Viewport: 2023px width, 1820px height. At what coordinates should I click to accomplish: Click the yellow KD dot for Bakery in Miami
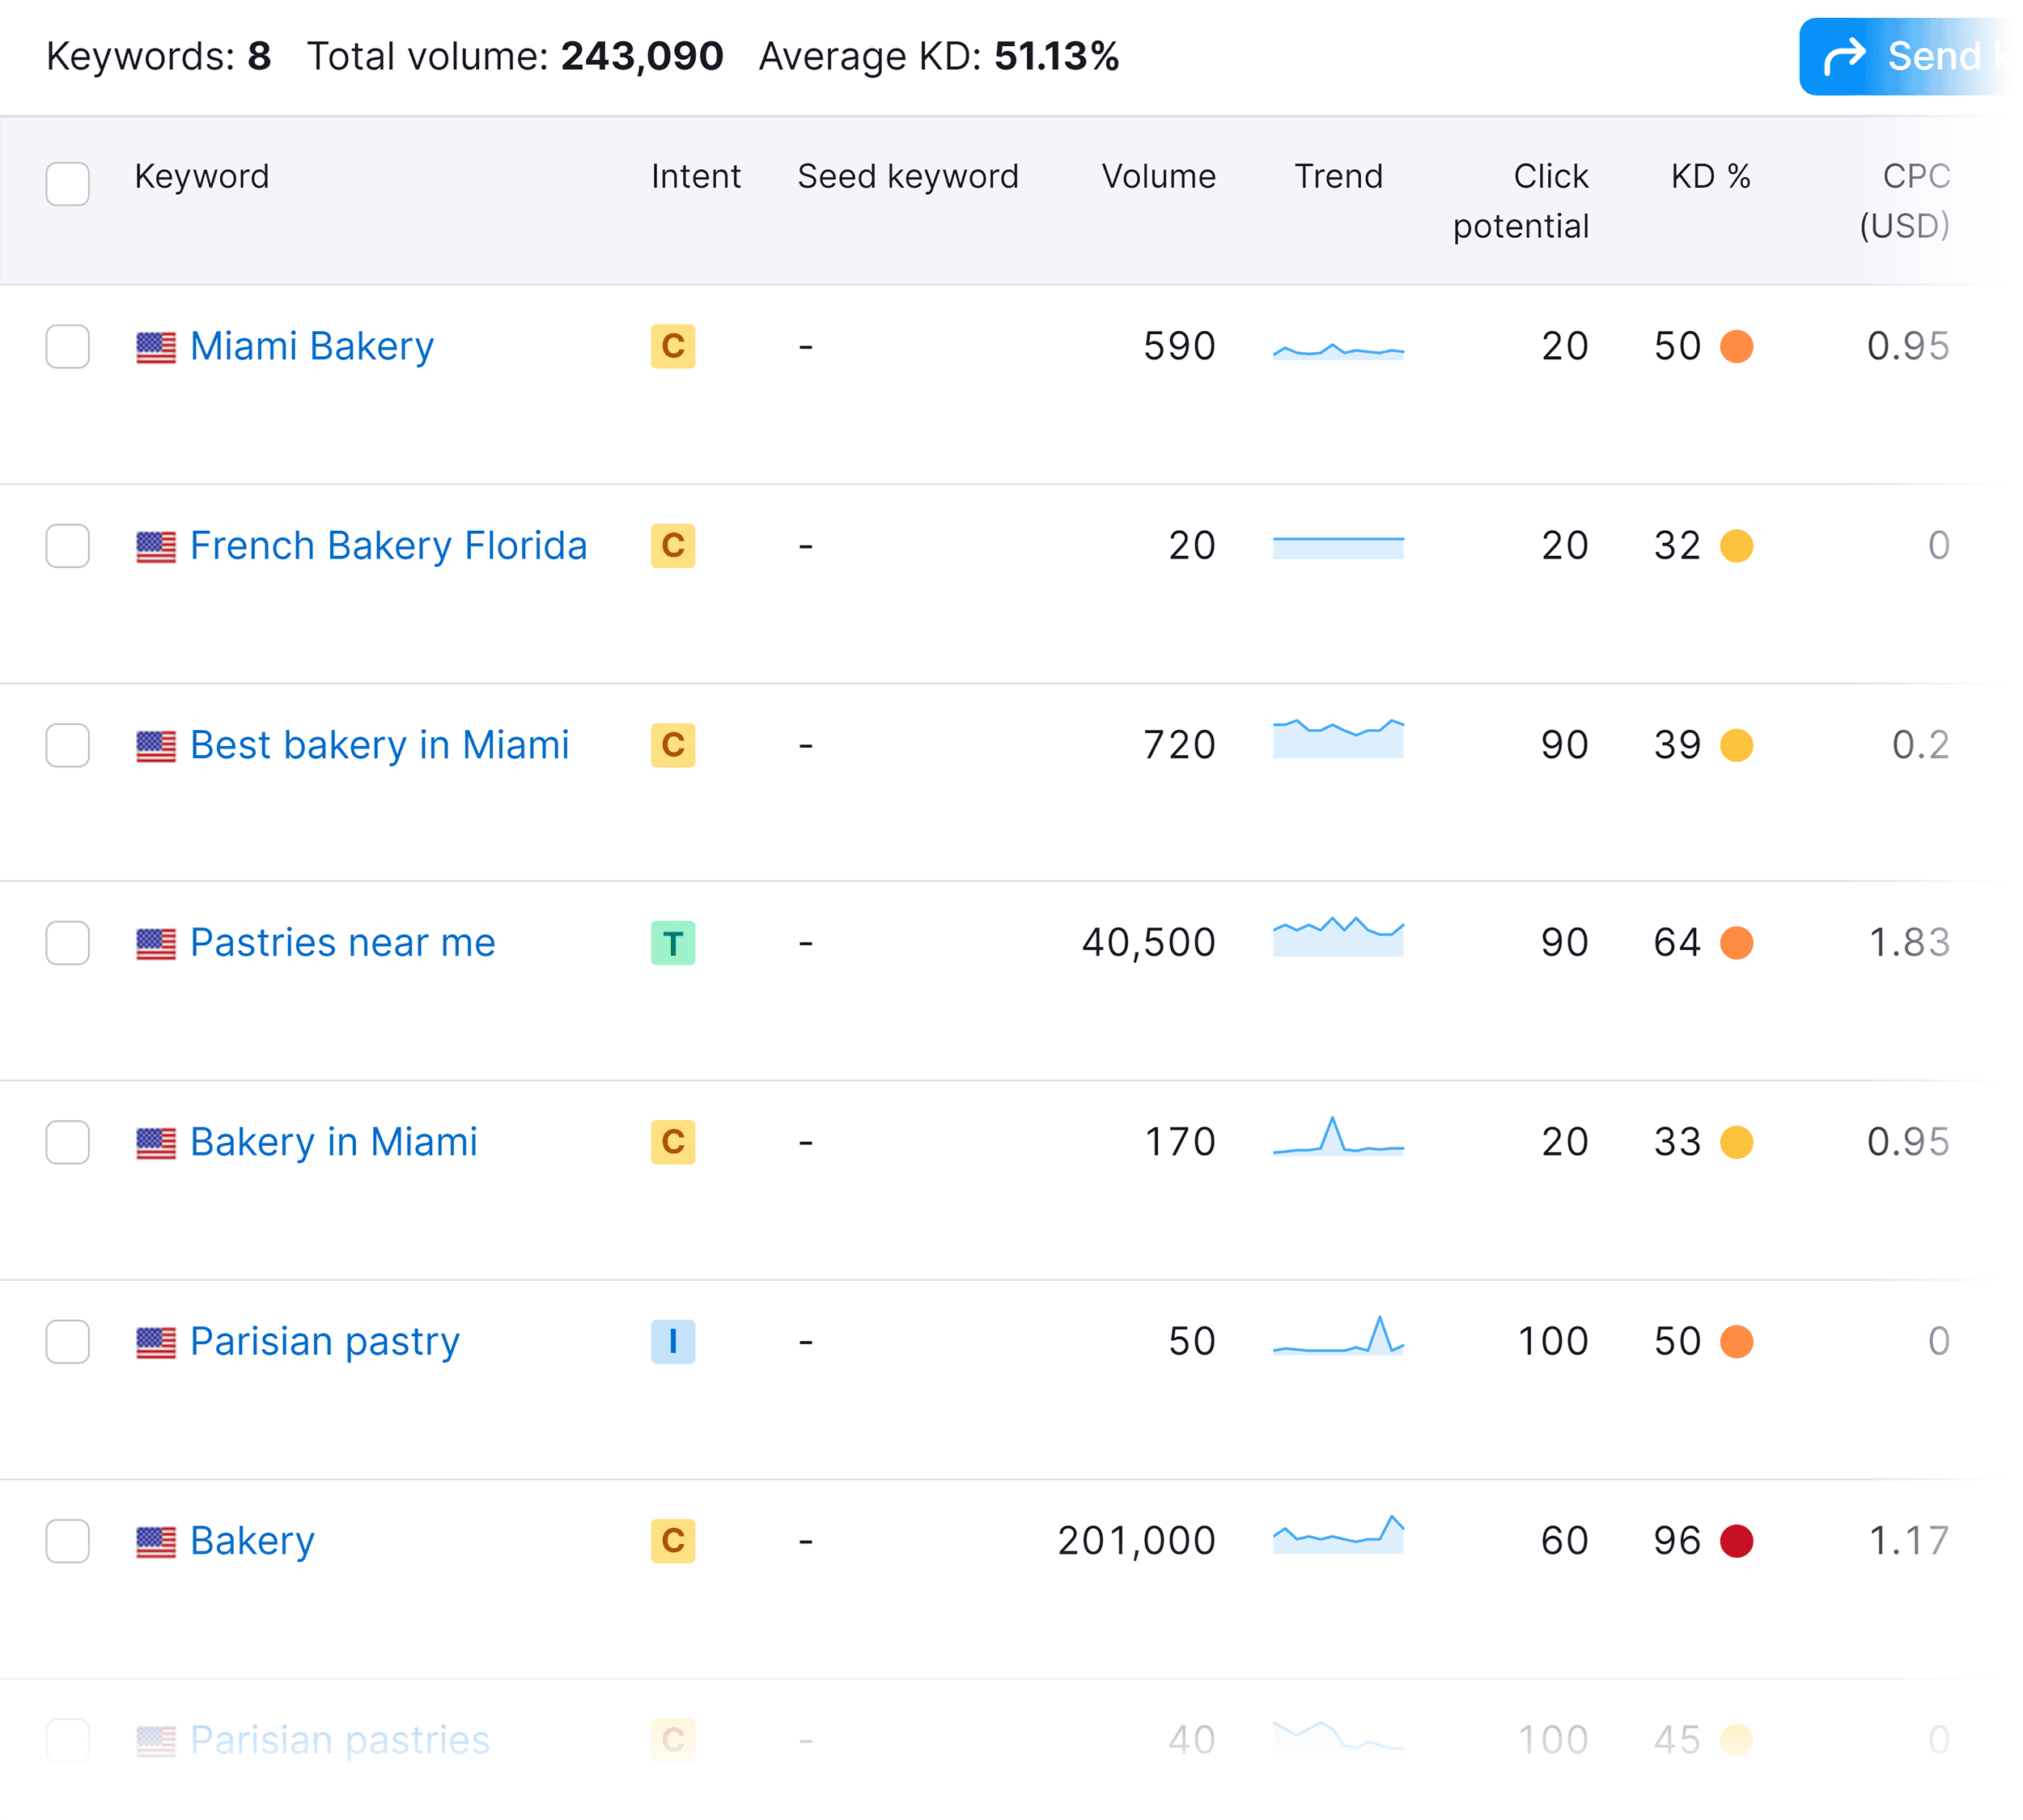tap(1740, 1141)
